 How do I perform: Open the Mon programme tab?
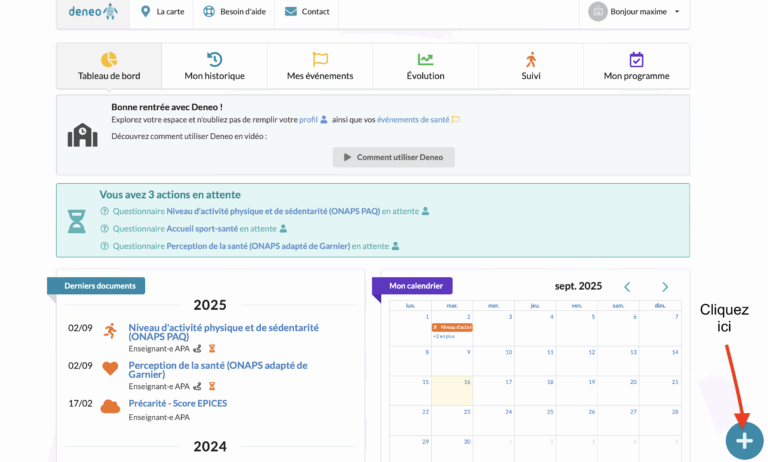636,66
